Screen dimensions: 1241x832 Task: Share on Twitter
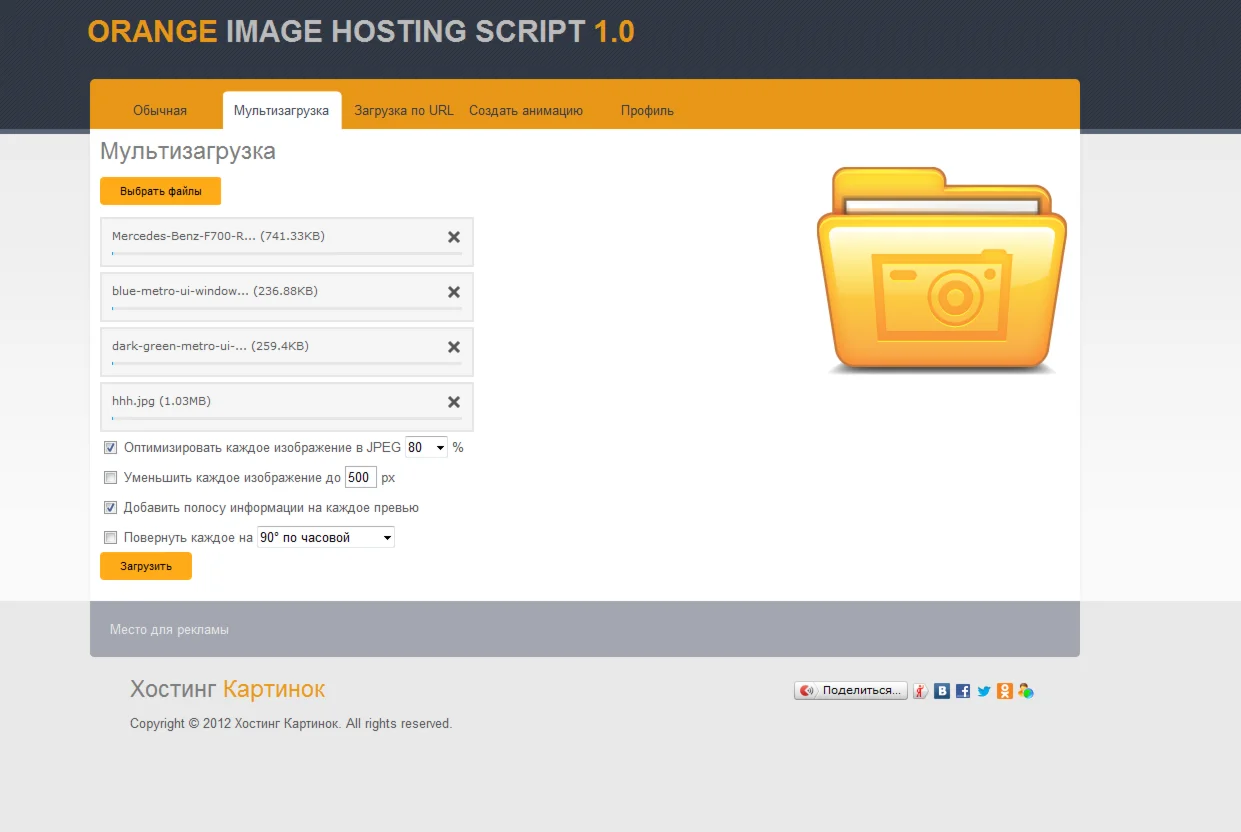(984, 691)
